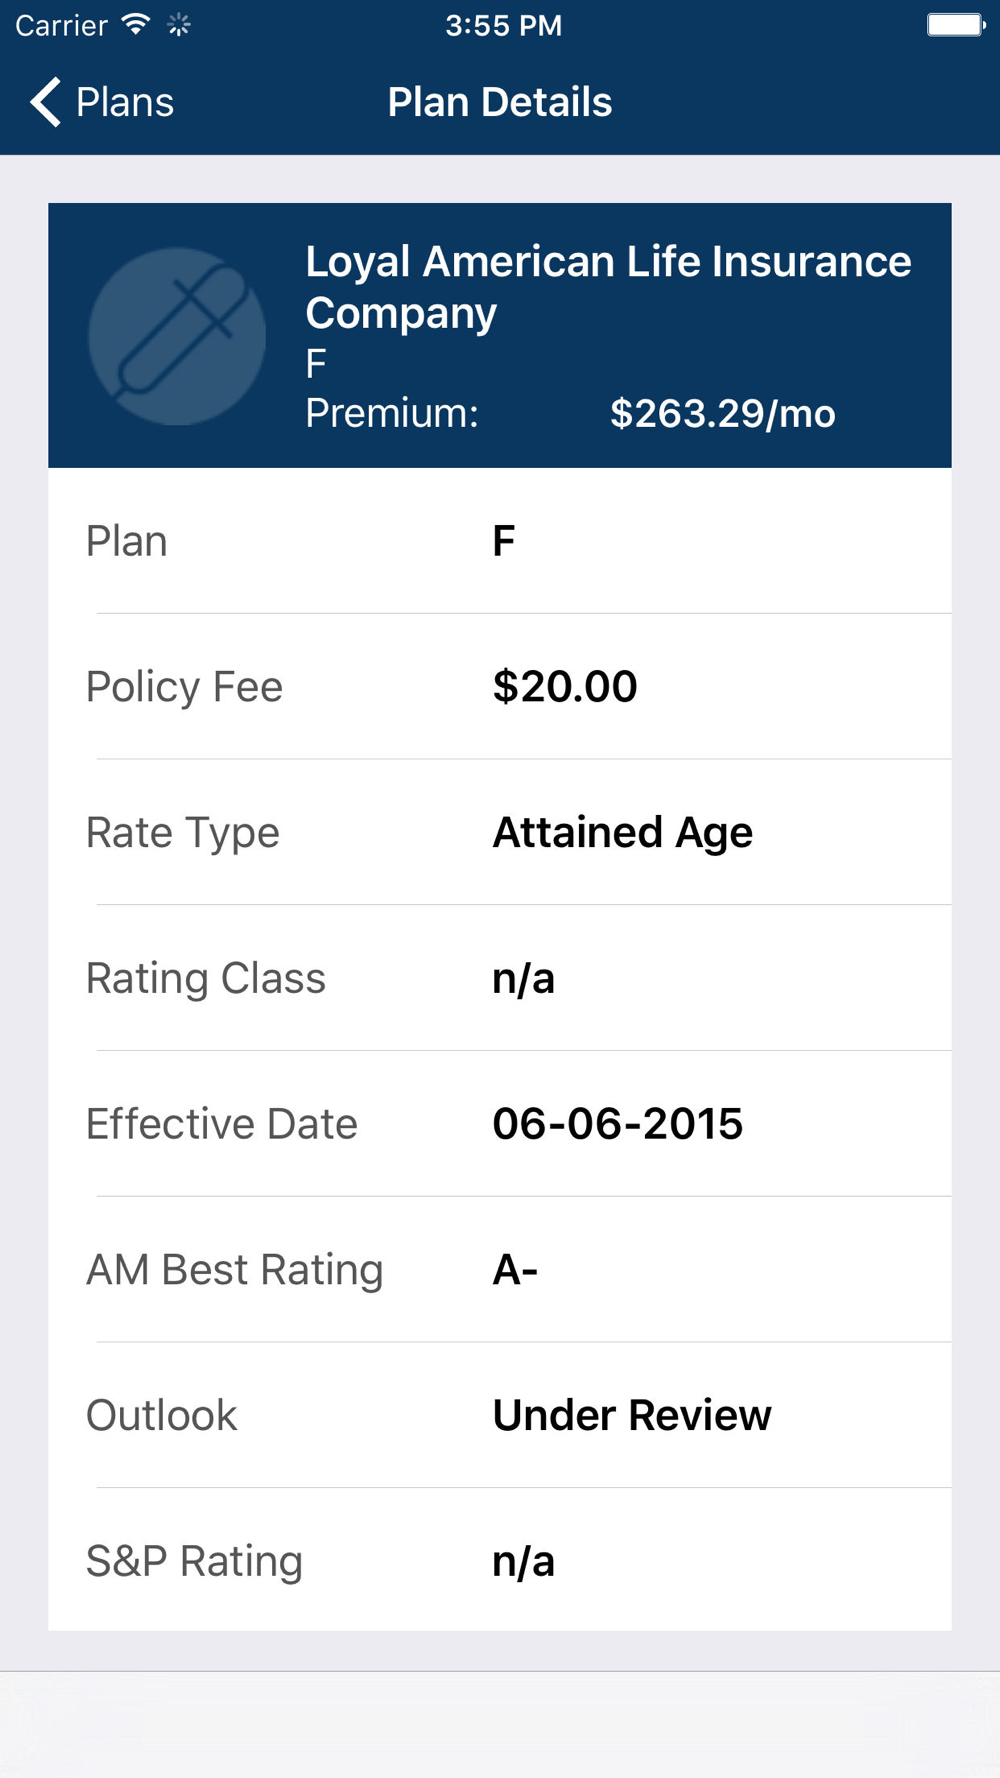Select the AM Best Rating label
1000x1778 pixels.
pyautogui.click(x=234, y=1270)
